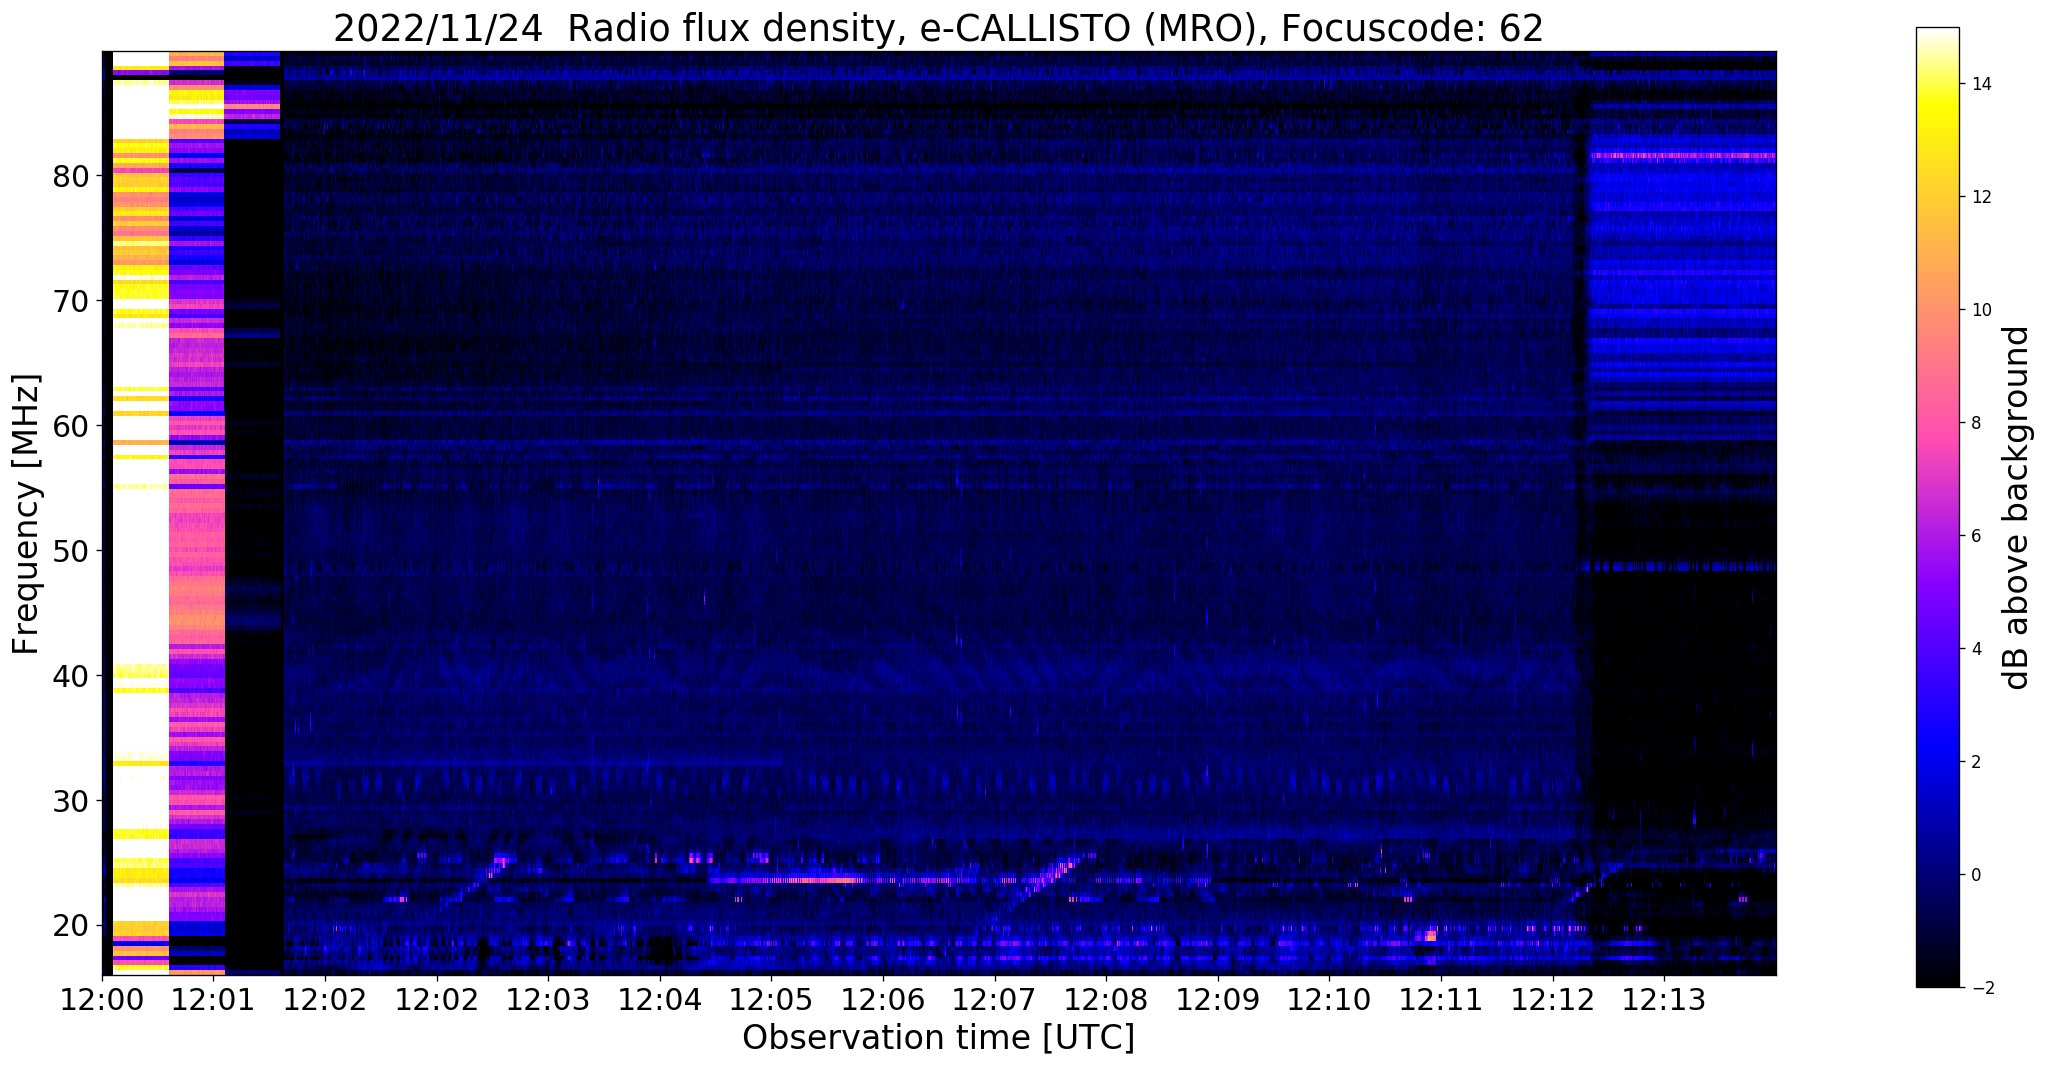Click the 12:05 time tick label

pos(771,1000)
